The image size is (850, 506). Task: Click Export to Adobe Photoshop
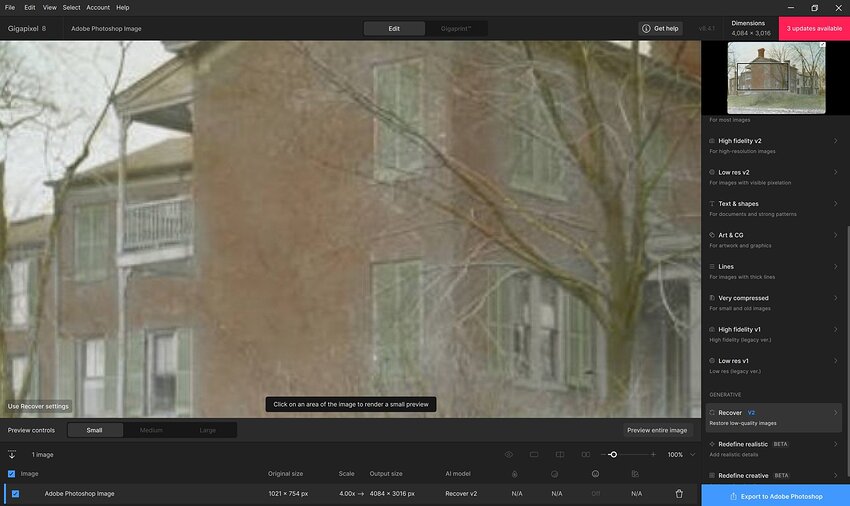tap(775, 496)
